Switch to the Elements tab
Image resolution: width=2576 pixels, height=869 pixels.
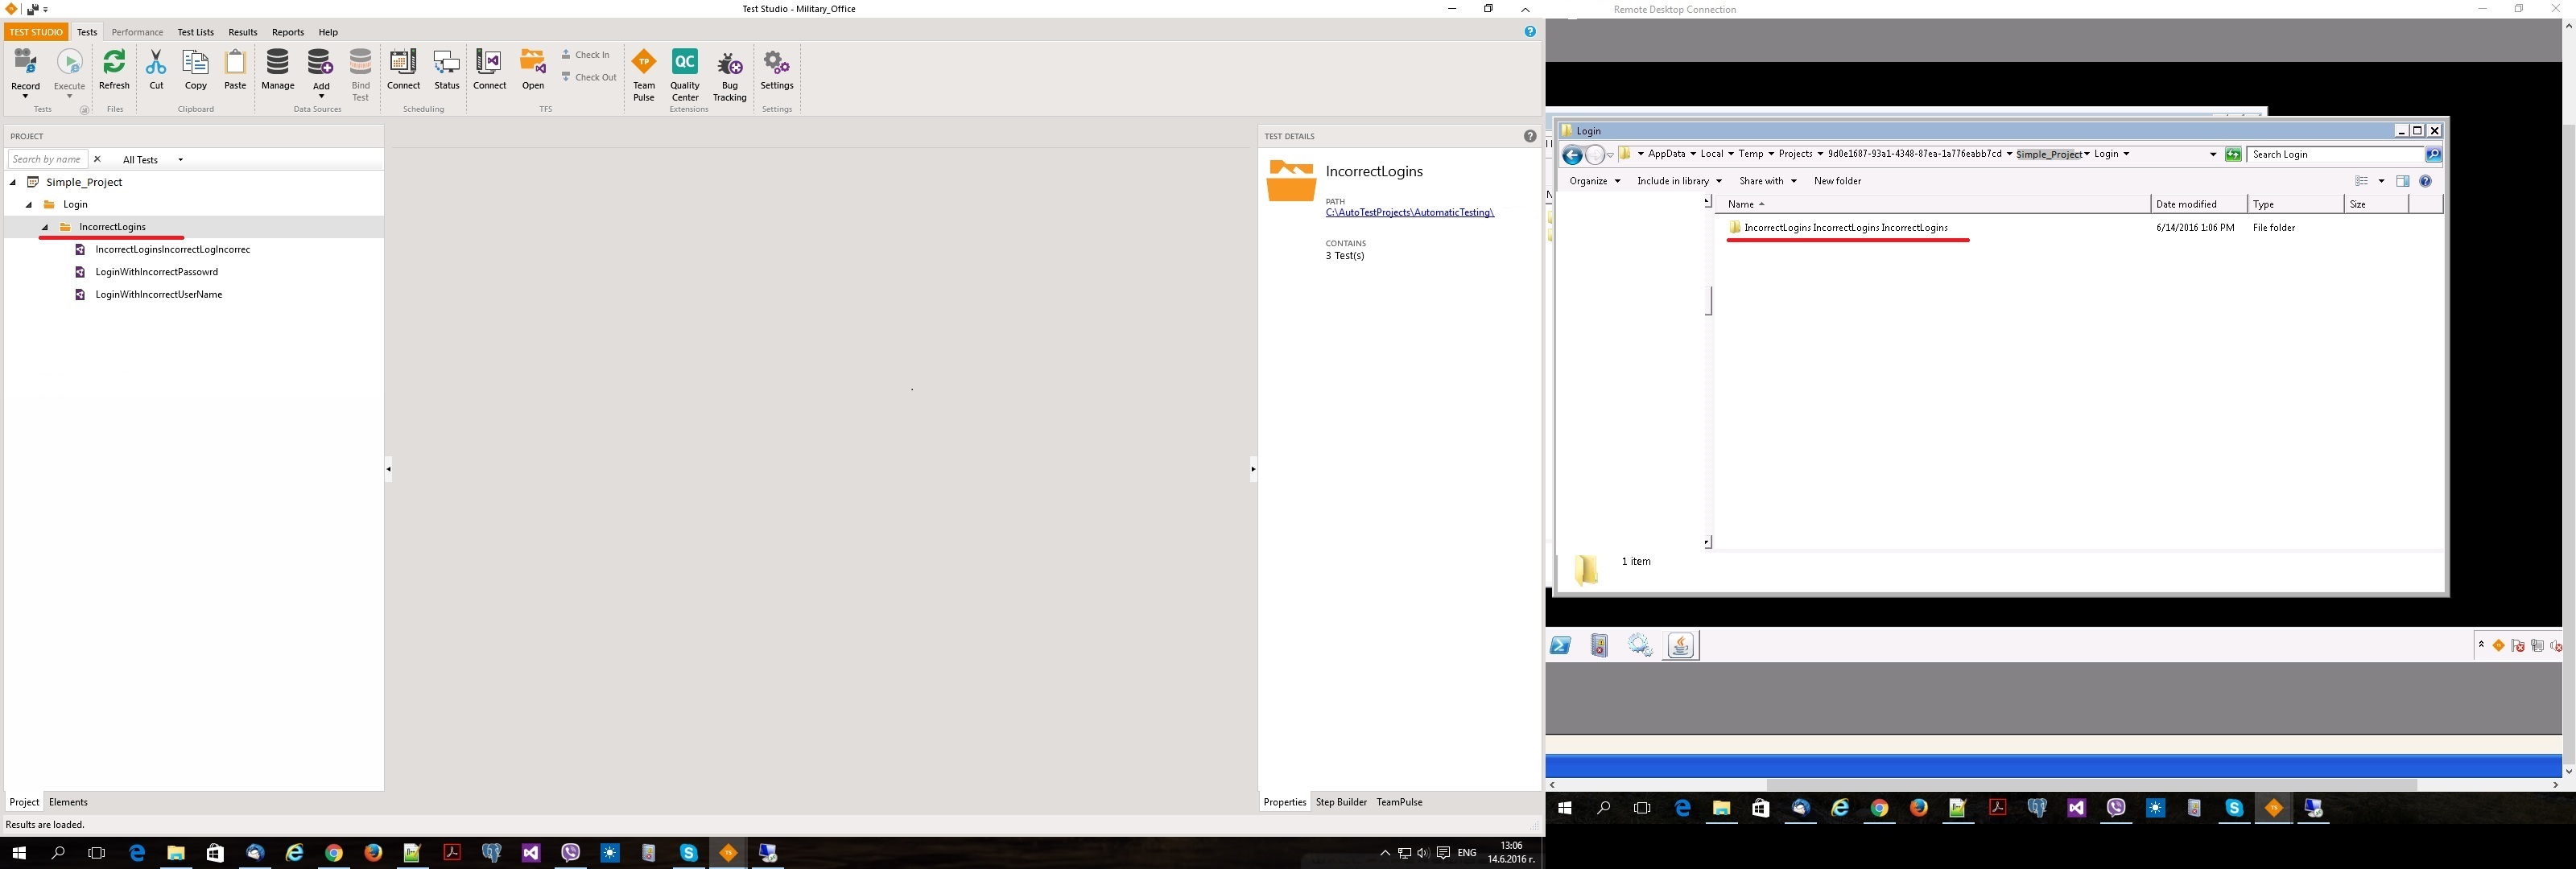tap(68, 802)
